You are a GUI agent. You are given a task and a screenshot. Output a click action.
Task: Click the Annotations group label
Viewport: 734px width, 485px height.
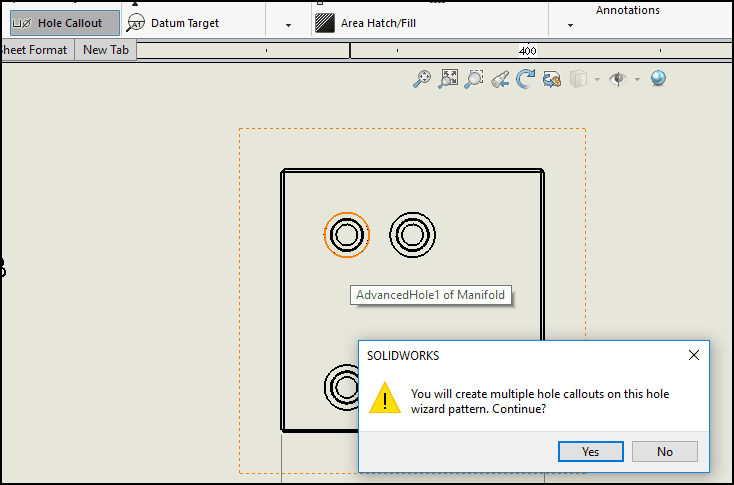[x=627, y=10]
